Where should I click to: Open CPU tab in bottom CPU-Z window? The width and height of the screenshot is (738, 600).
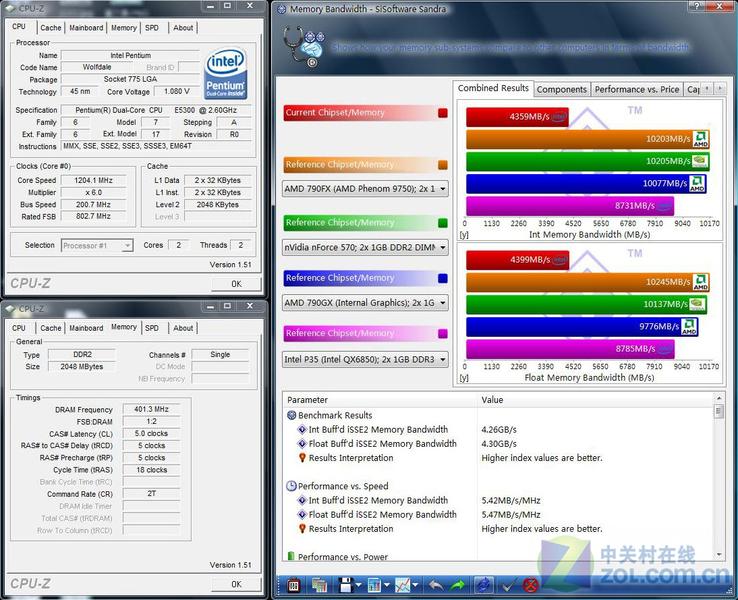[19, 328]
